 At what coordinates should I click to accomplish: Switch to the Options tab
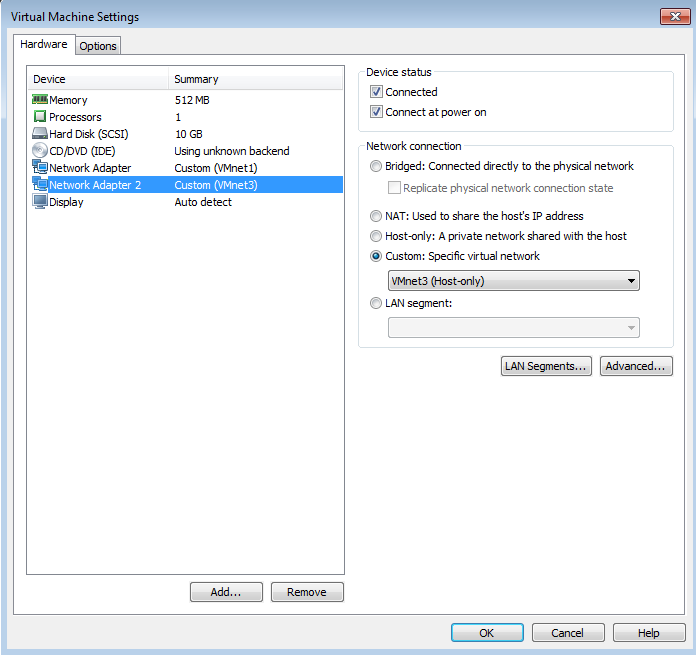[x=98, y=46]
